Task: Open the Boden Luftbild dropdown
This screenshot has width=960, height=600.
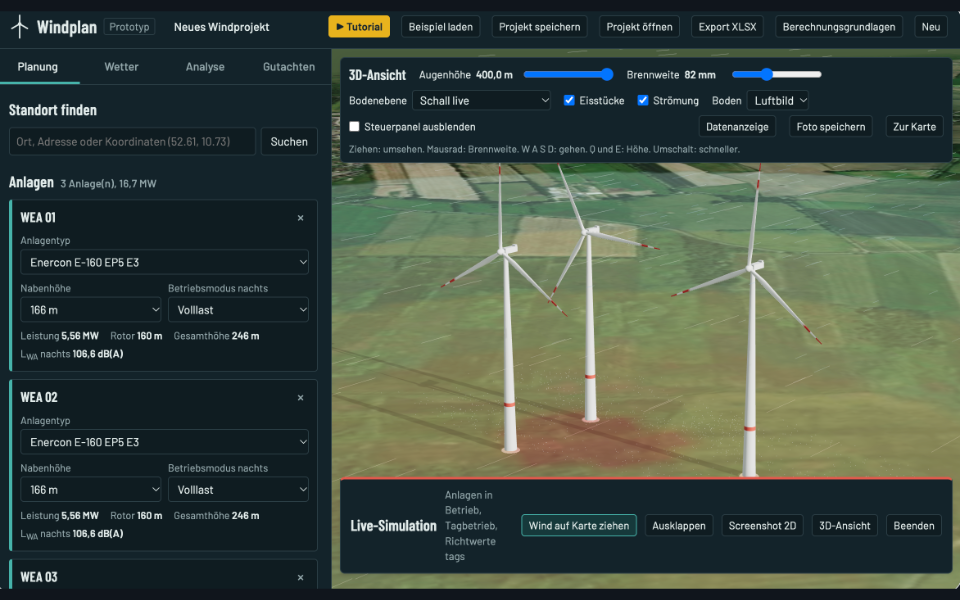Action: tap(778, 100)
